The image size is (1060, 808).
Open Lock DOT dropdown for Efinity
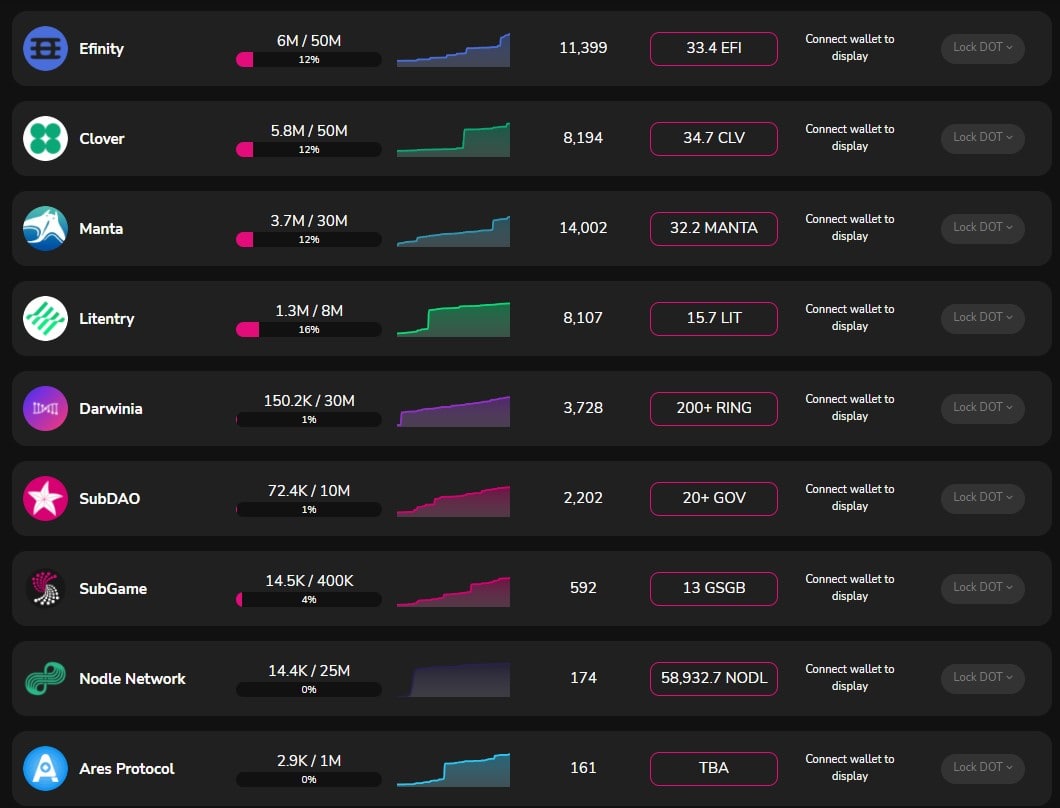[x=982, y=48]
